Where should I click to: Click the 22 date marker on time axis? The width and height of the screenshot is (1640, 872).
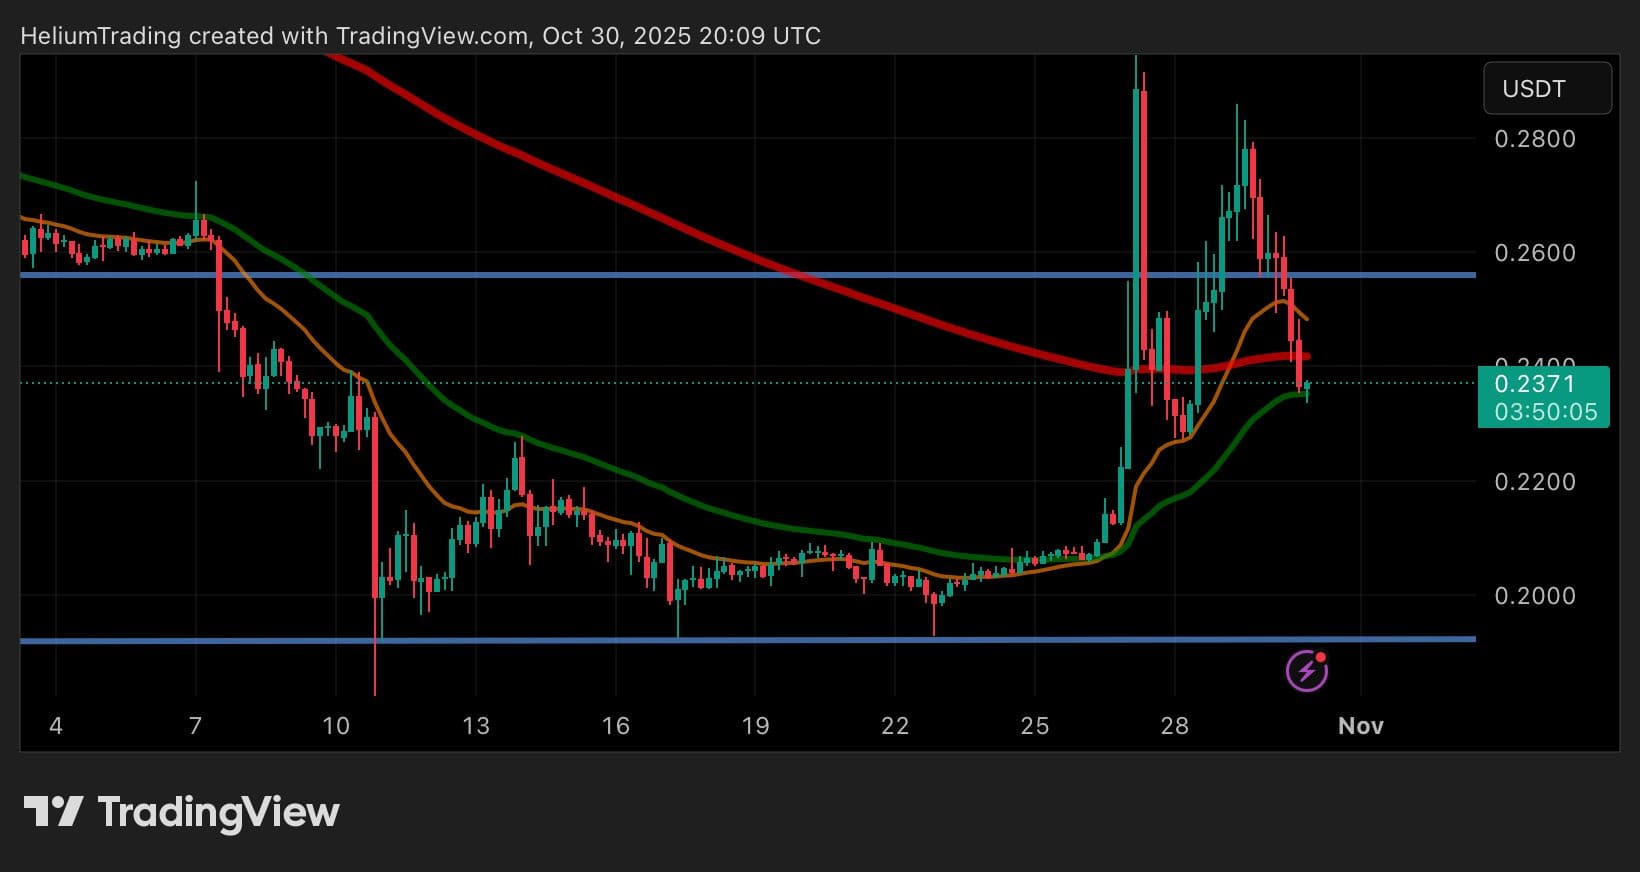coord(895,726)
